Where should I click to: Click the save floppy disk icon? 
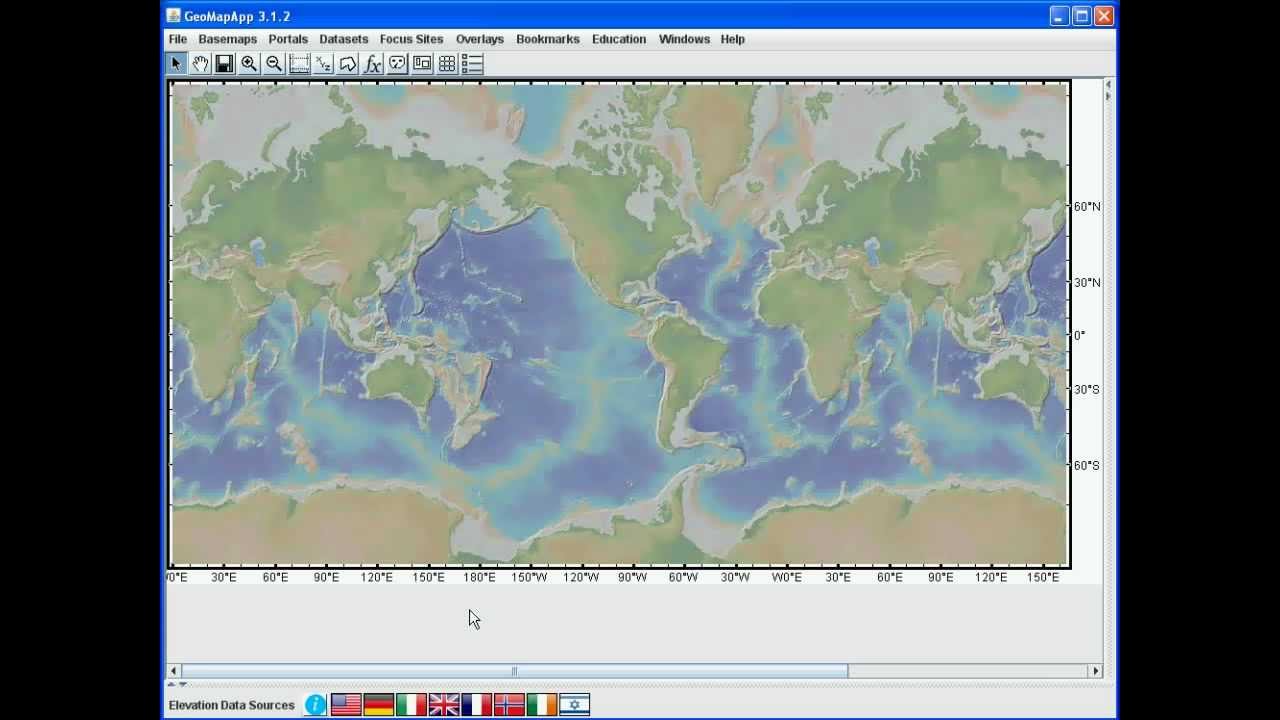click(x=225, y=64)
